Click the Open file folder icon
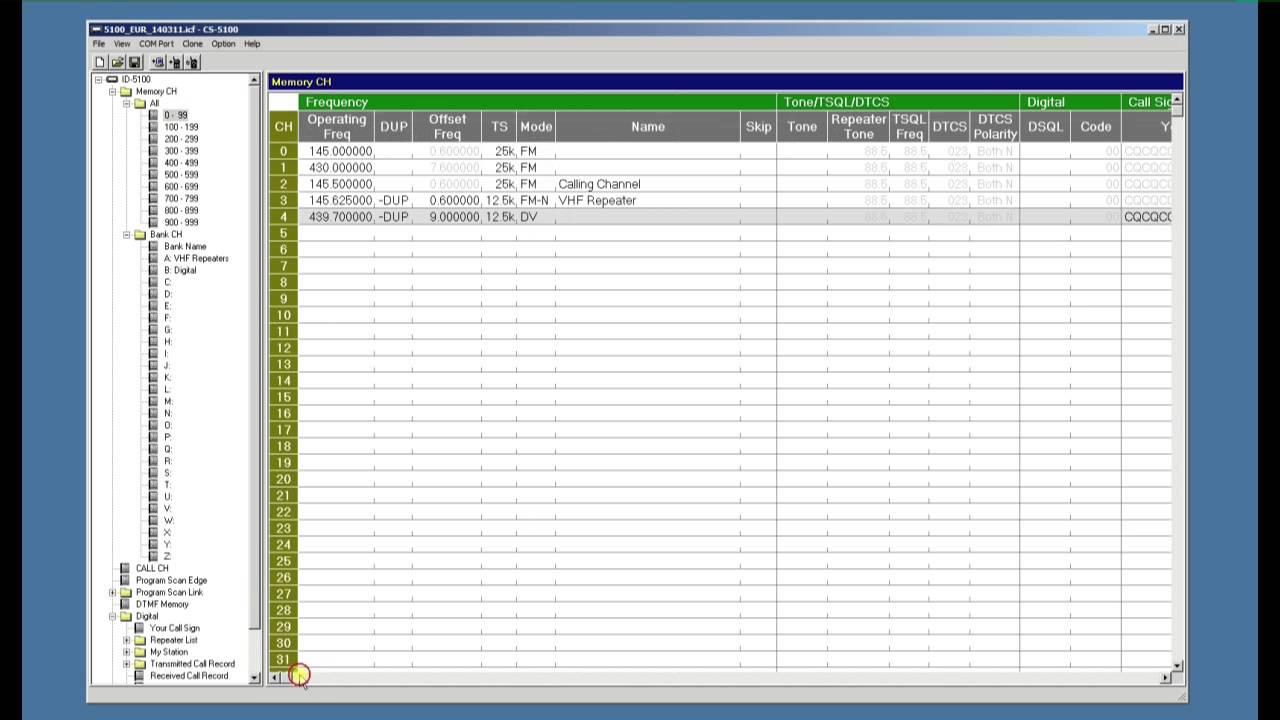The image size is (1280, 720). tap(117, 62)
